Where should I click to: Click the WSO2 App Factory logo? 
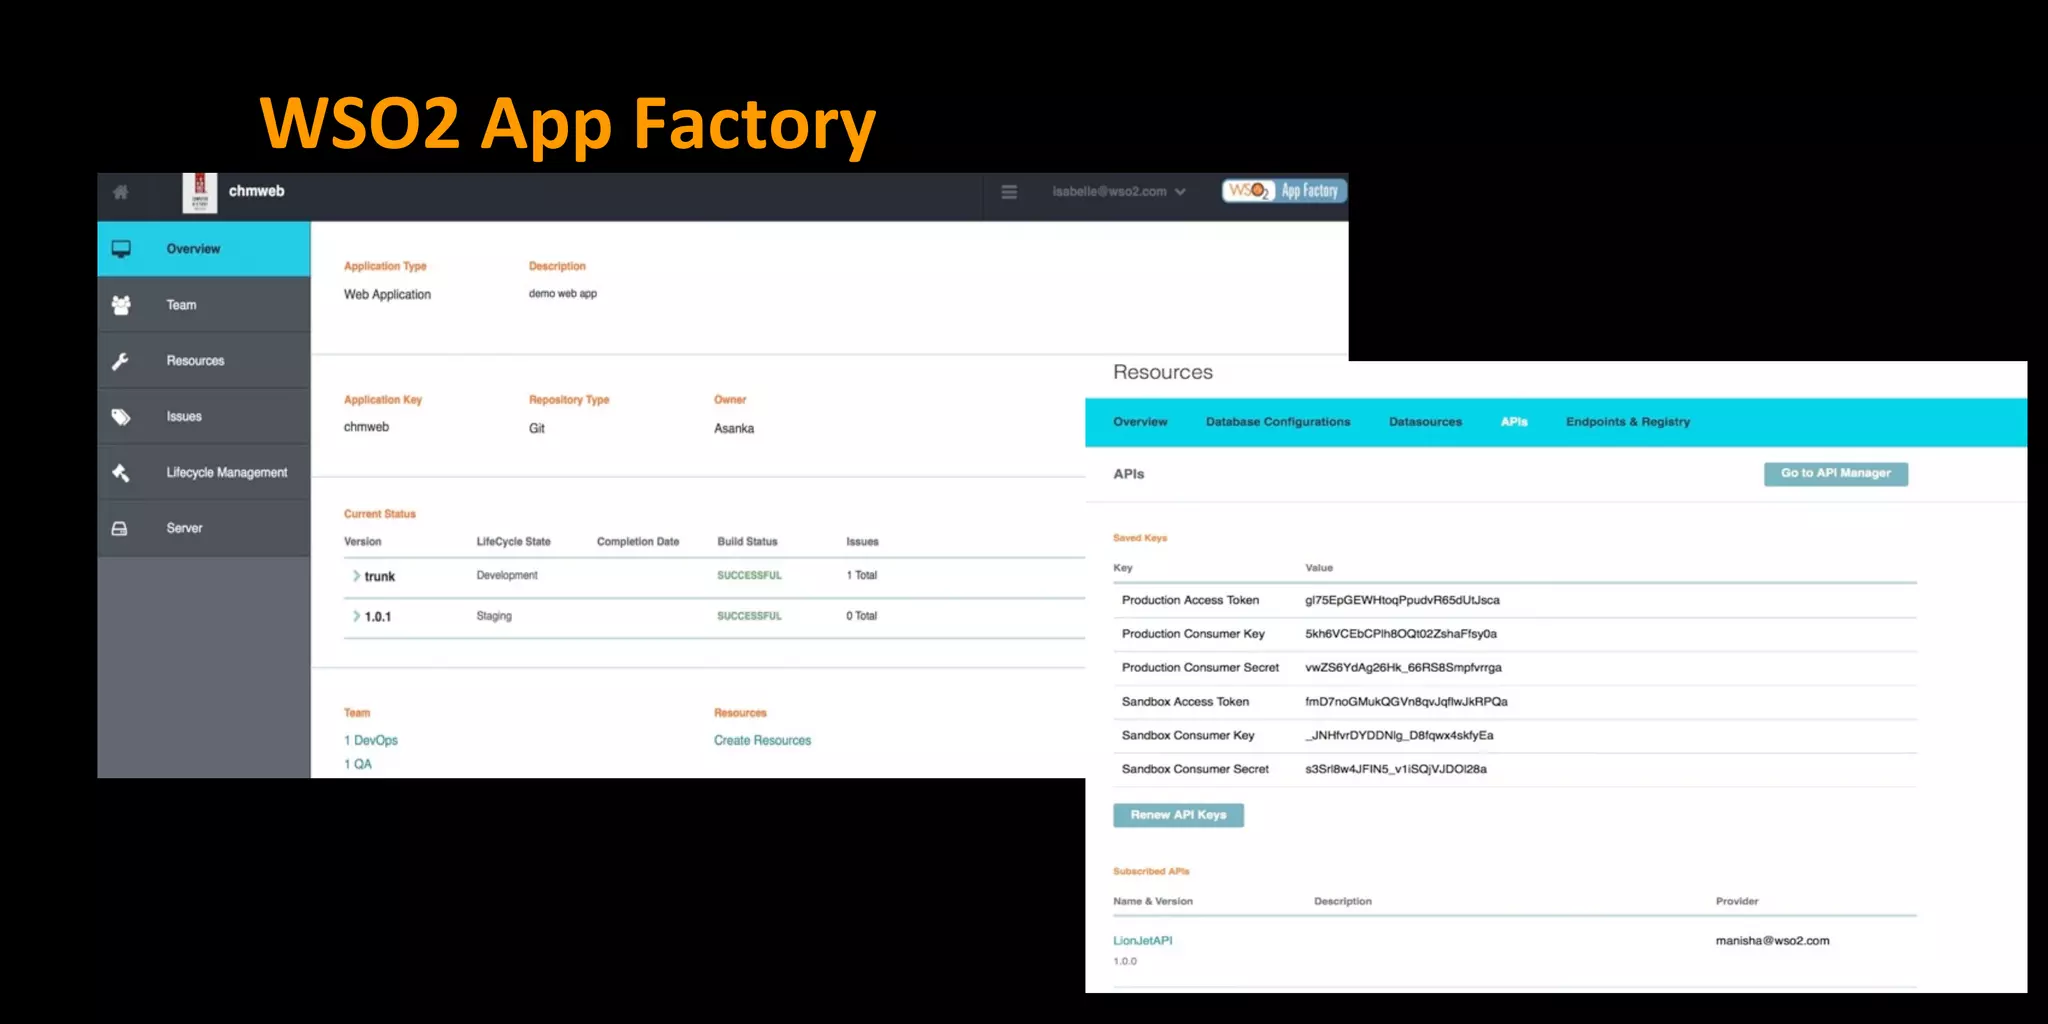[1284, 191]
